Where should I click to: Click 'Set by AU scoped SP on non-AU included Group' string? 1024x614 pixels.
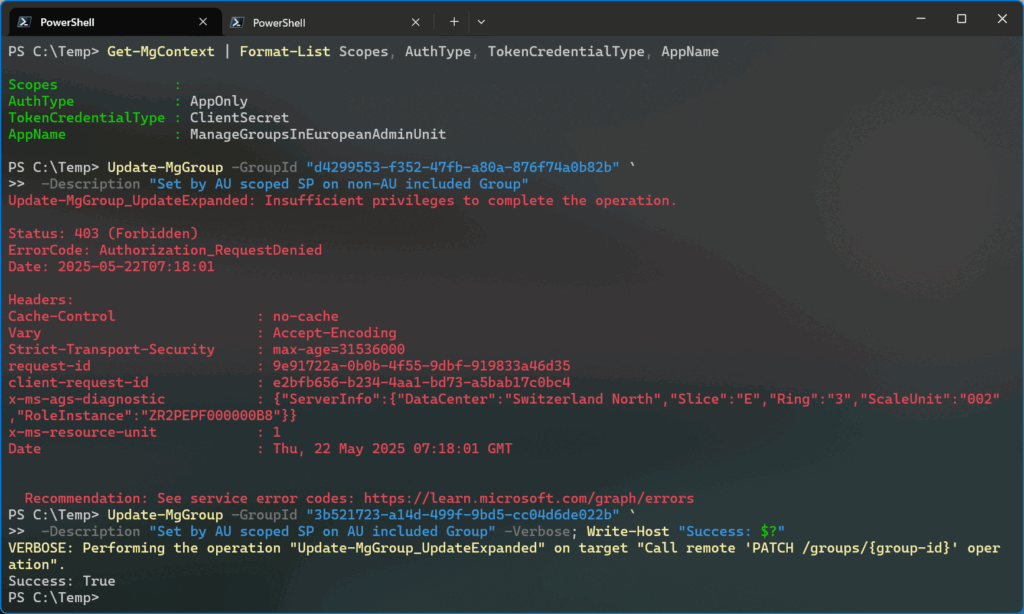point(338,184)
